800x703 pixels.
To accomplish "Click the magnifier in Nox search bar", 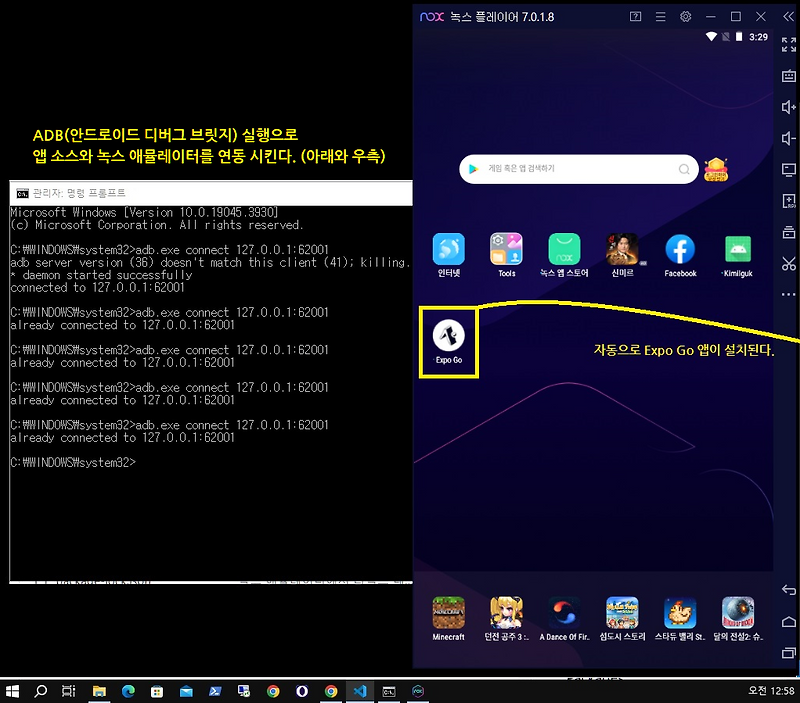I will (x=684, y=169).
